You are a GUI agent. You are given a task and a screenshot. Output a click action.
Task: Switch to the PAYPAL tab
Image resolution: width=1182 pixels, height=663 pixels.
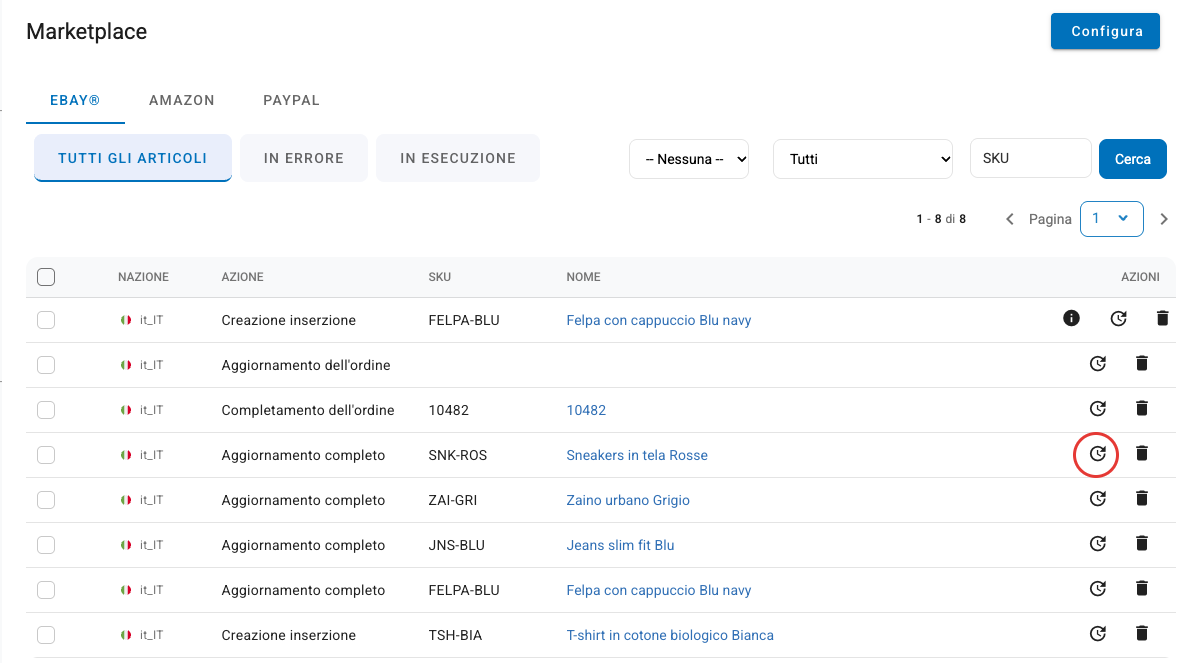coord(292,100)
